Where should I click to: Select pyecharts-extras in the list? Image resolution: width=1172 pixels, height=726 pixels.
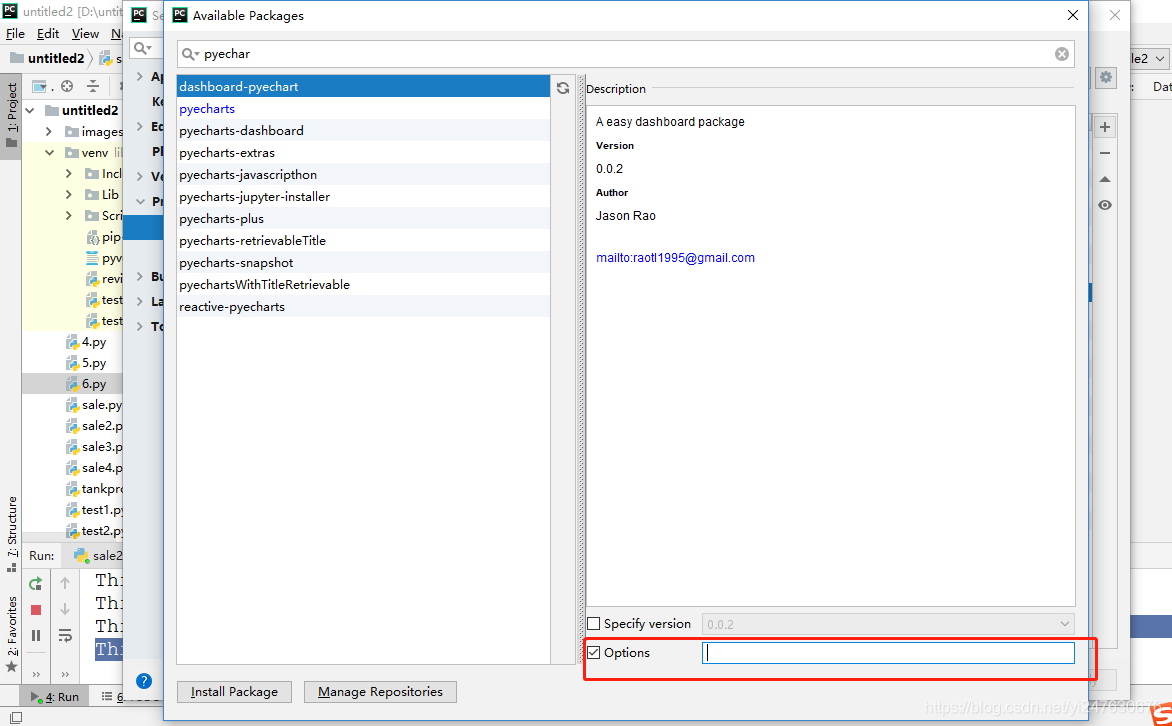363,153
